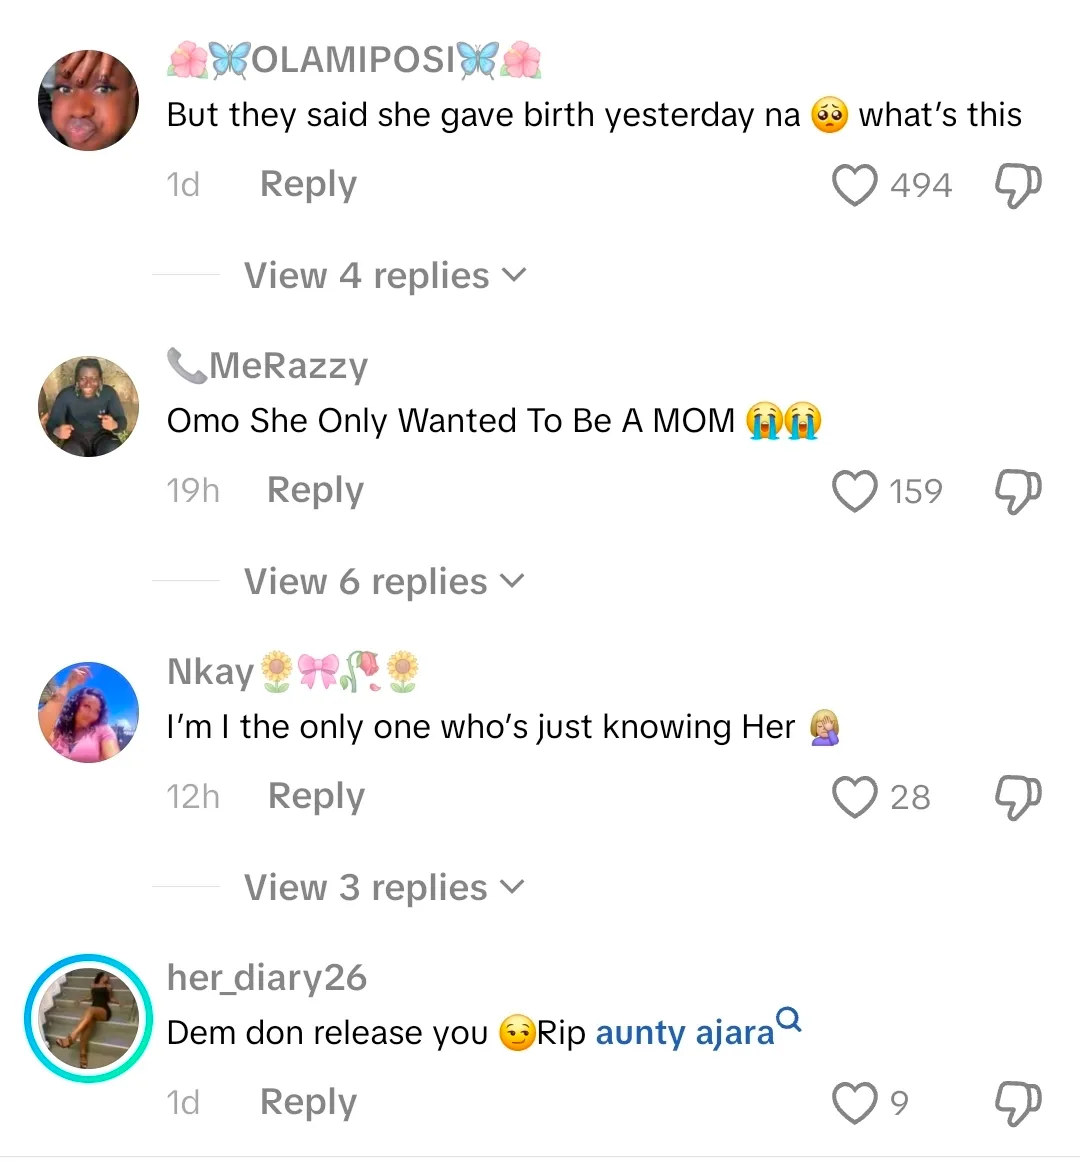Dislike OLAMIPOSI's comment
The width and height of the screenshot is (1080, 1162).
1017,185
